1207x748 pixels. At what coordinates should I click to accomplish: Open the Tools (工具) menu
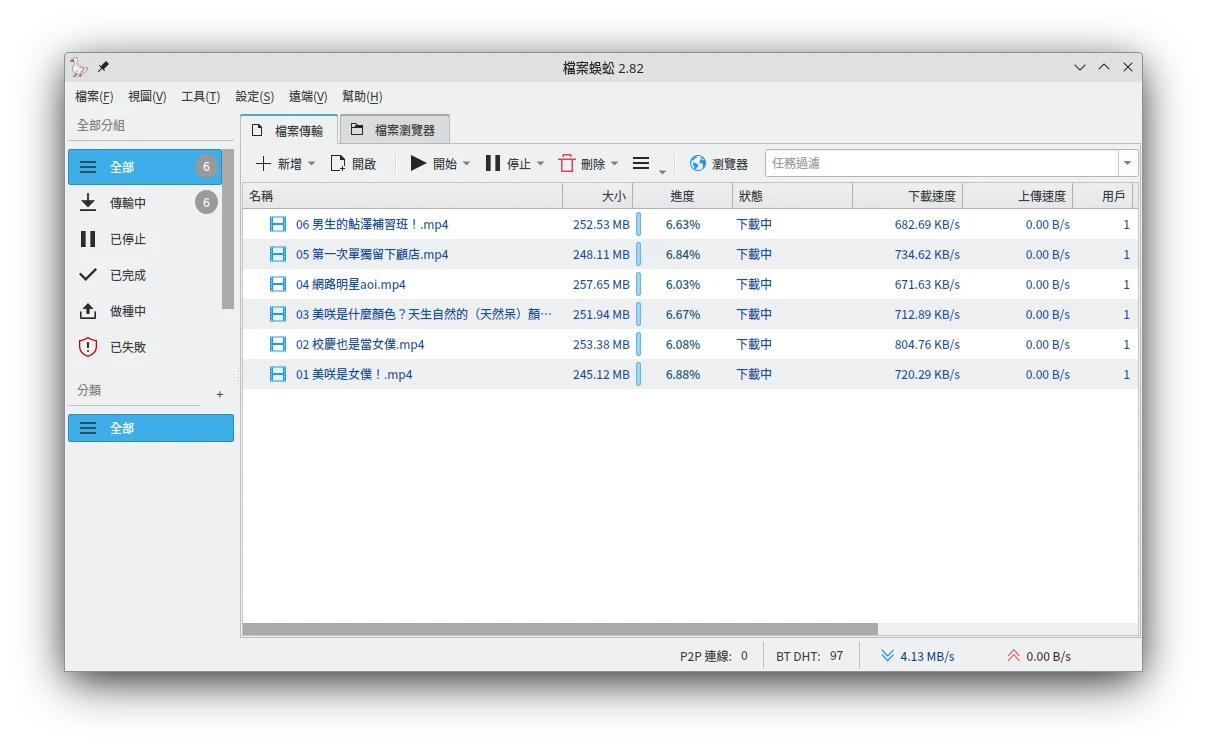click(200, 96)
